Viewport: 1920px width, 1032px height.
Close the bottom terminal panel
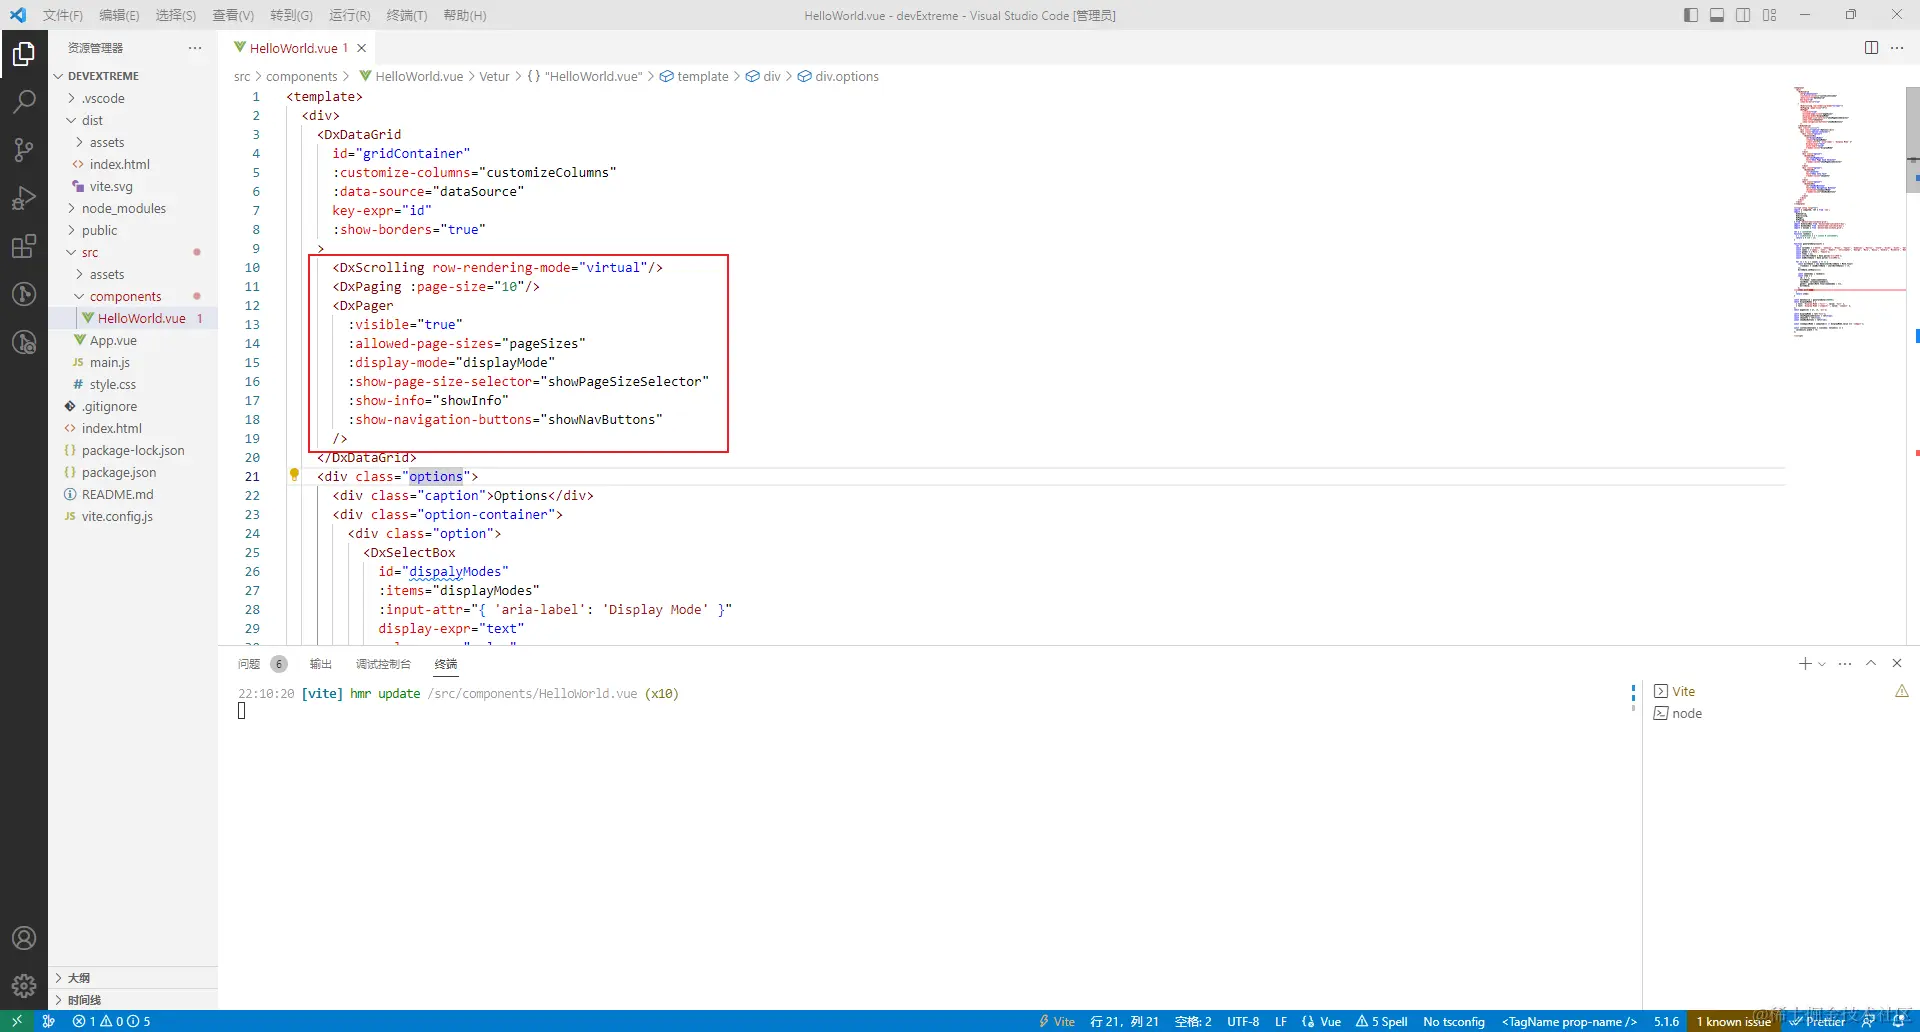coord(1897,663)
